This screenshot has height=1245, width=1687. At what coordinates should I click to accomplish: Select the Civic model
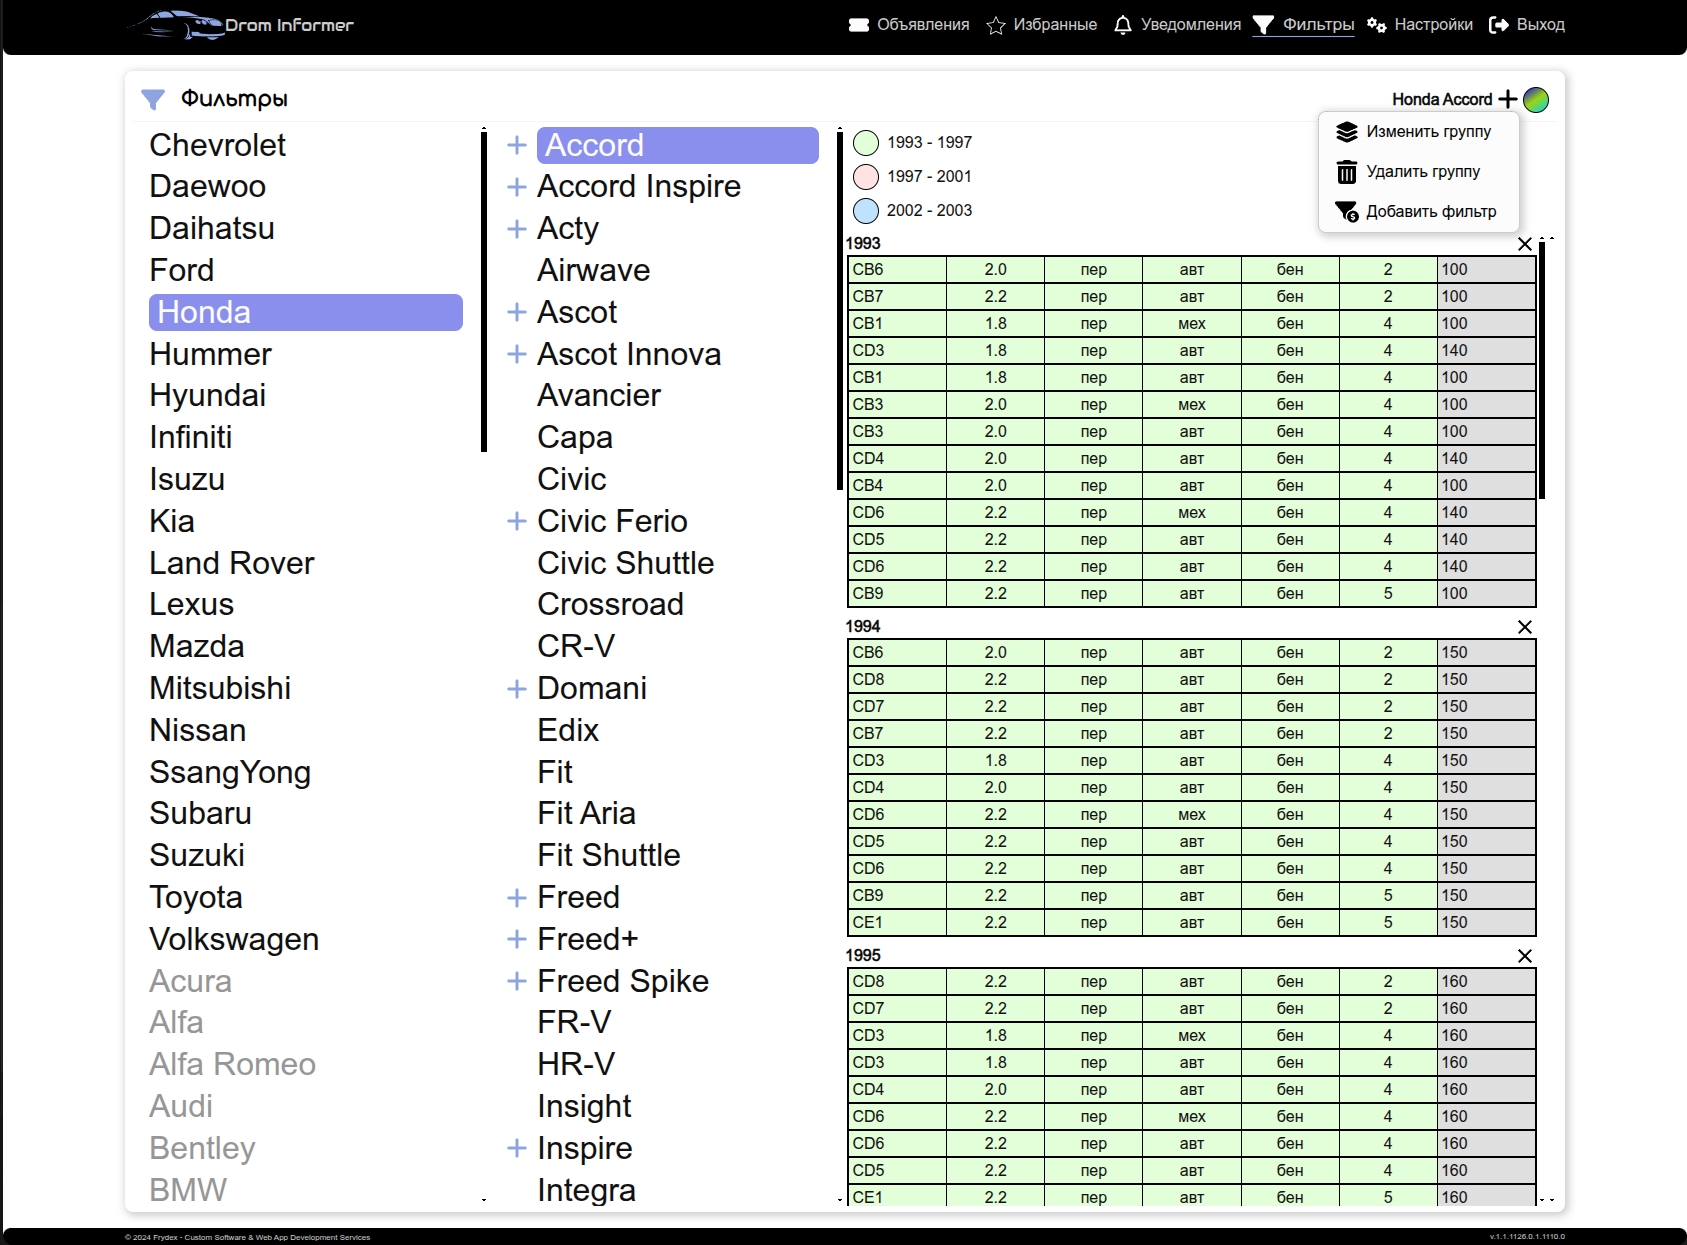coord(571,479)
